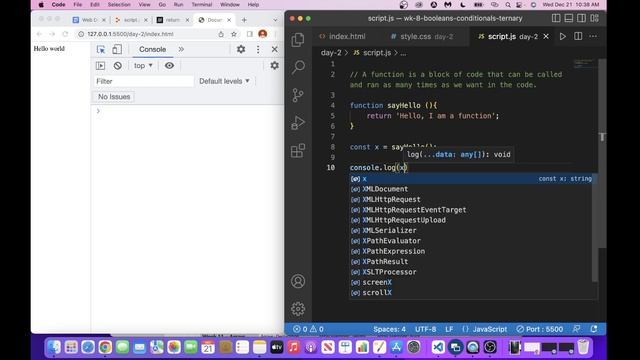This screenshot has height=360, width=640.
Task: Open notifications bell in the status bar
Action: pyautogui.click(x=594, y=329)
